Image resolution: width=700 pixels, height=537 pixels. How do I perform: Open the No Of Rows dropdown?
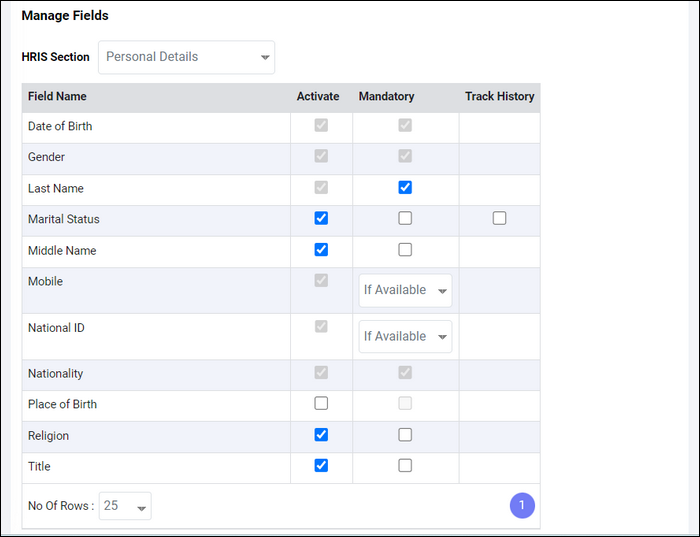tap(125, 506)
